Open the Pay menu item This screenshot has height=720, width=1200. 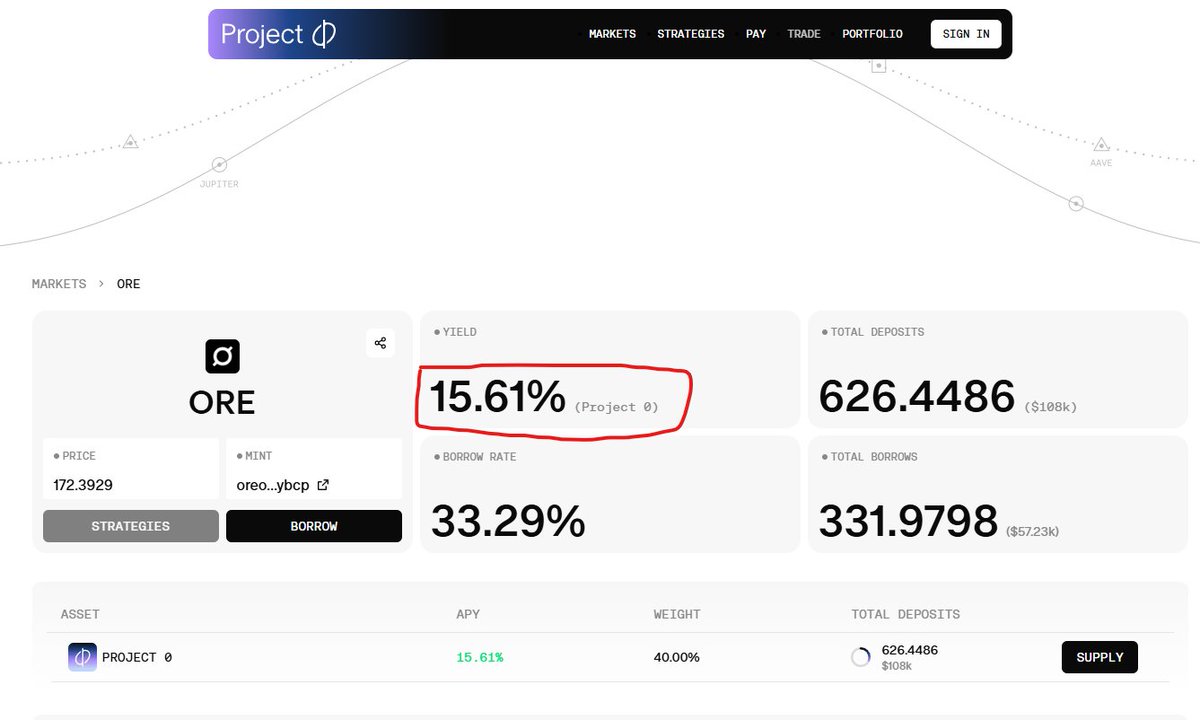756,34
